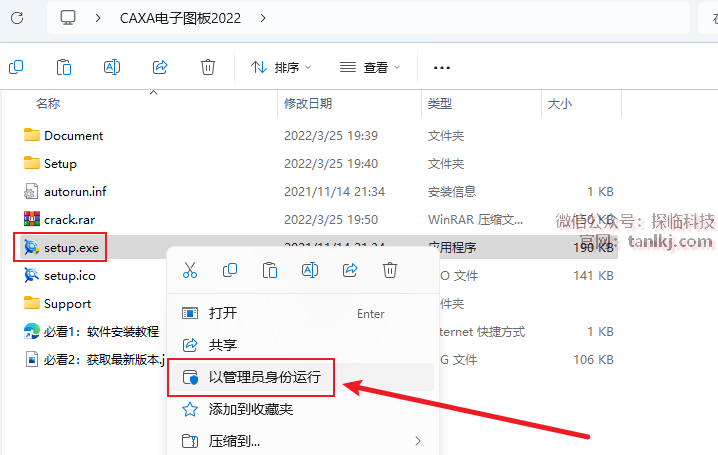Click the autorun.inf file icon
Viewport: 718px width, 455px height.
(31, 191)
